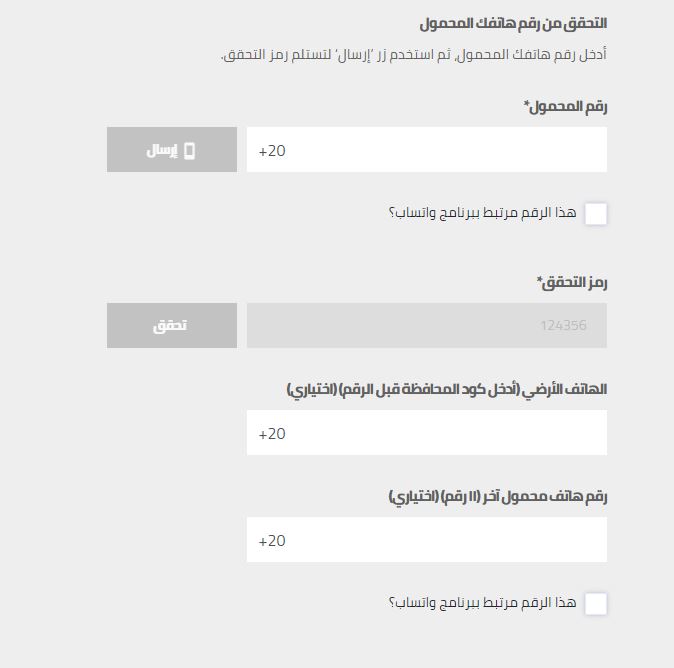Click the phone icon on the send button
The width and height of the screenshot is (674, 668).
tap(189, 151)
